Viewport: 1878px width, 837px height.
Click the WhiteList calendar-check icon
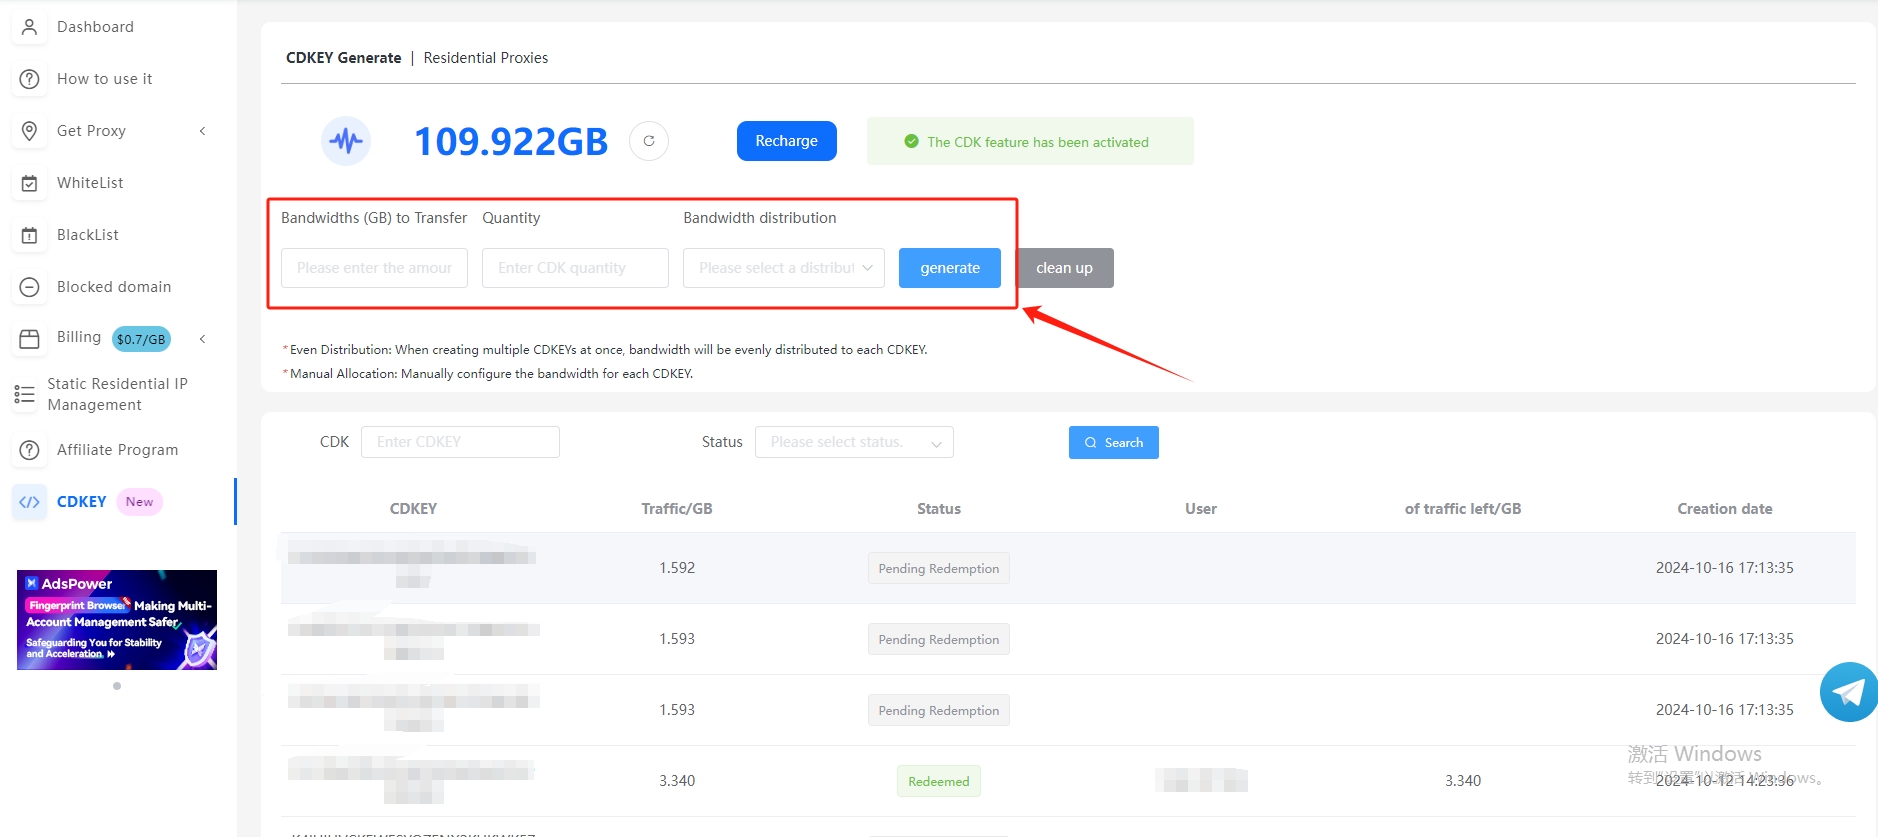tap(30, 183)
